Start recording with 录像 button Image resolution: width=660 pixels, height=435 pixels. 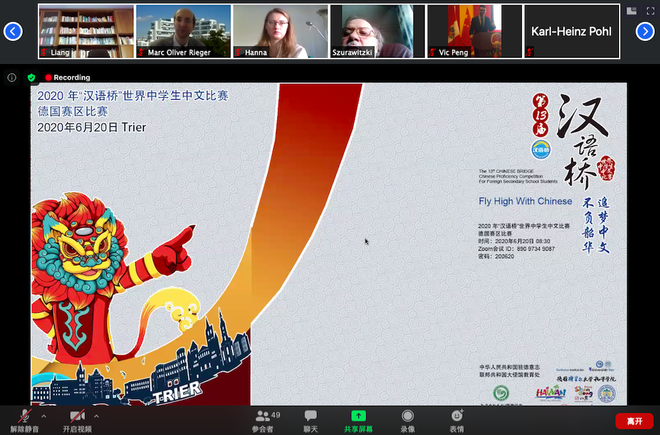(407, 421)
